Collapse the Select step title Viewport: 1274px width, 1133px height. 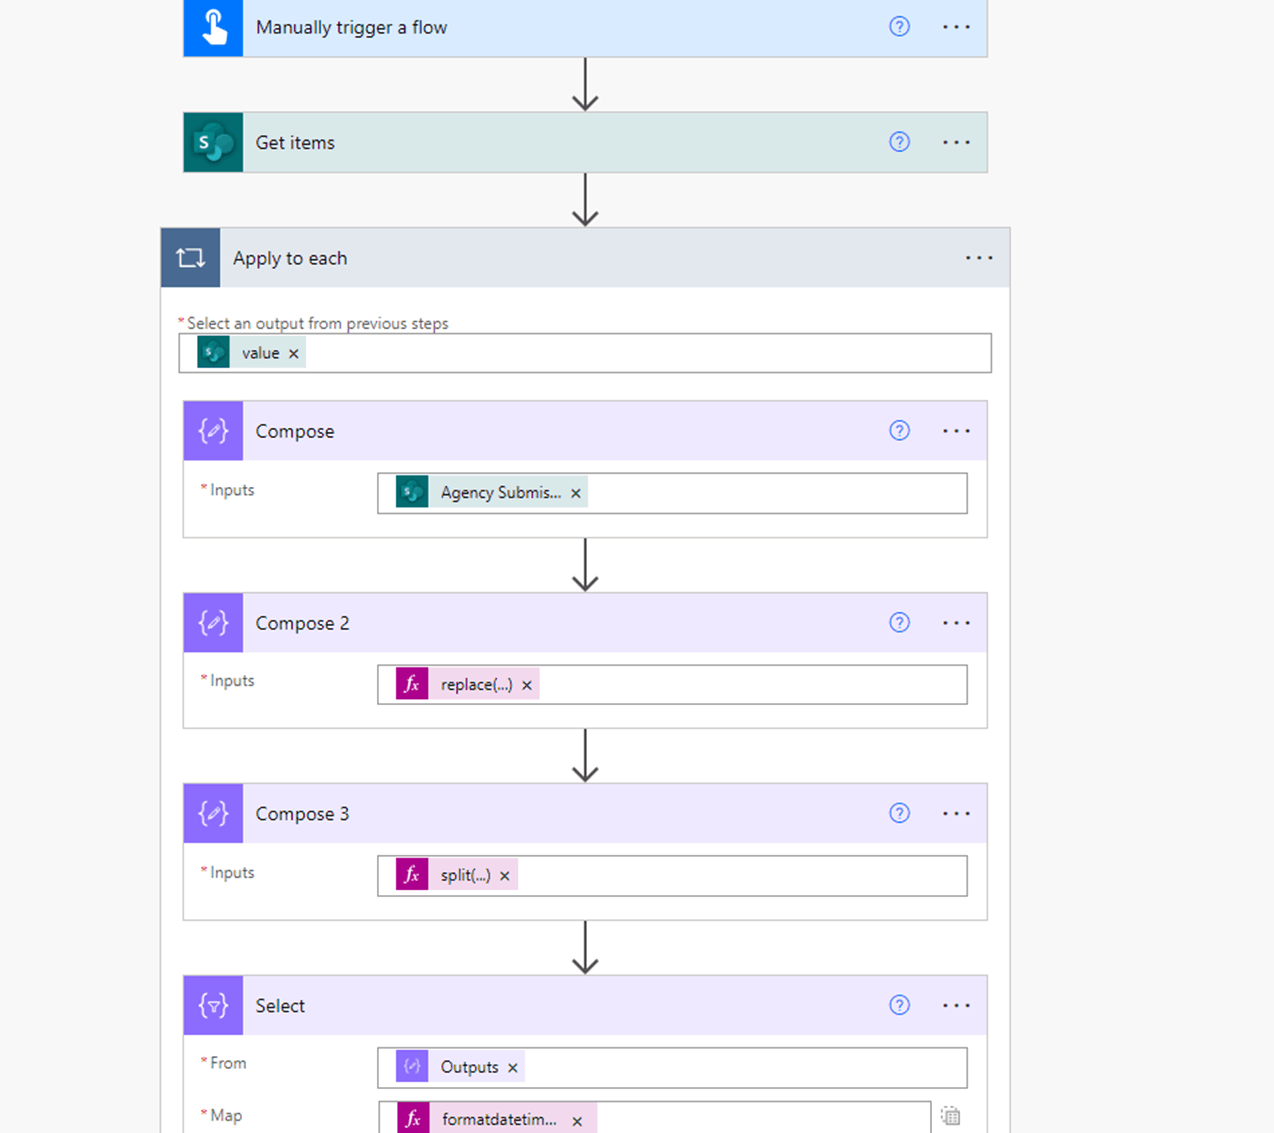point(280,1005)
